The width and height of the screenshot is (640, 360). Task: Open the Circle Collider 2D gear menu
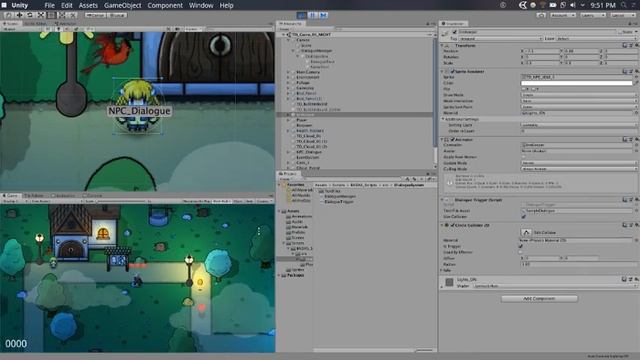tap(636, 225)
